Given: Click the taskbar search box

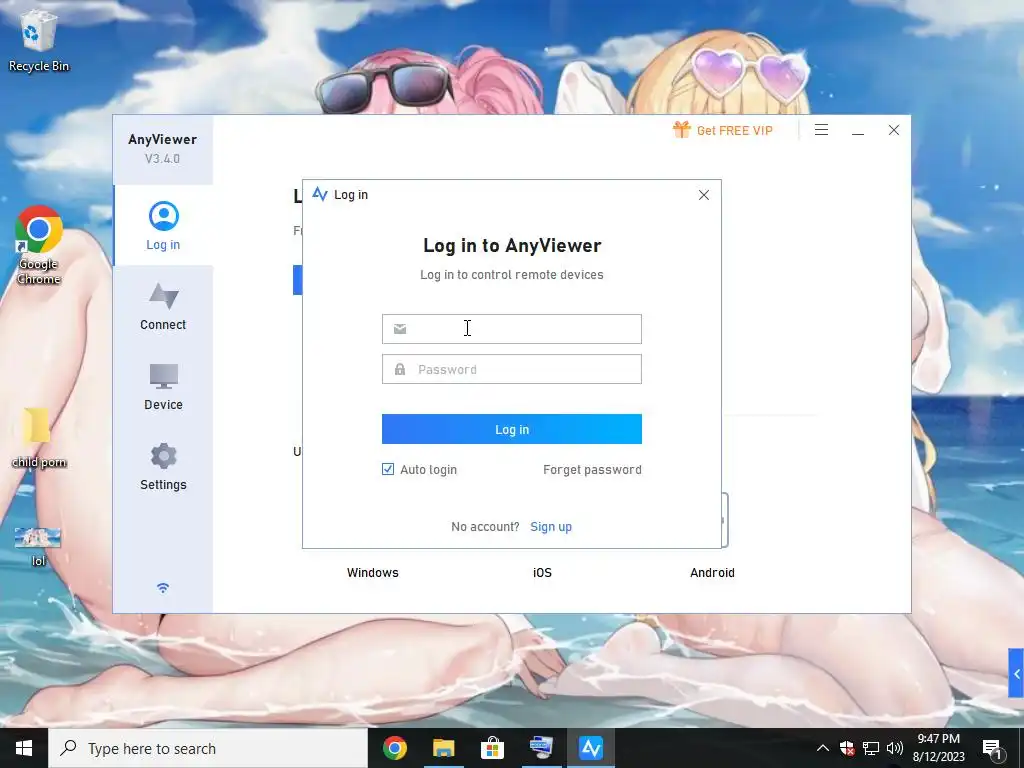Looking at the screenshot, I should [x=208, y=748].
